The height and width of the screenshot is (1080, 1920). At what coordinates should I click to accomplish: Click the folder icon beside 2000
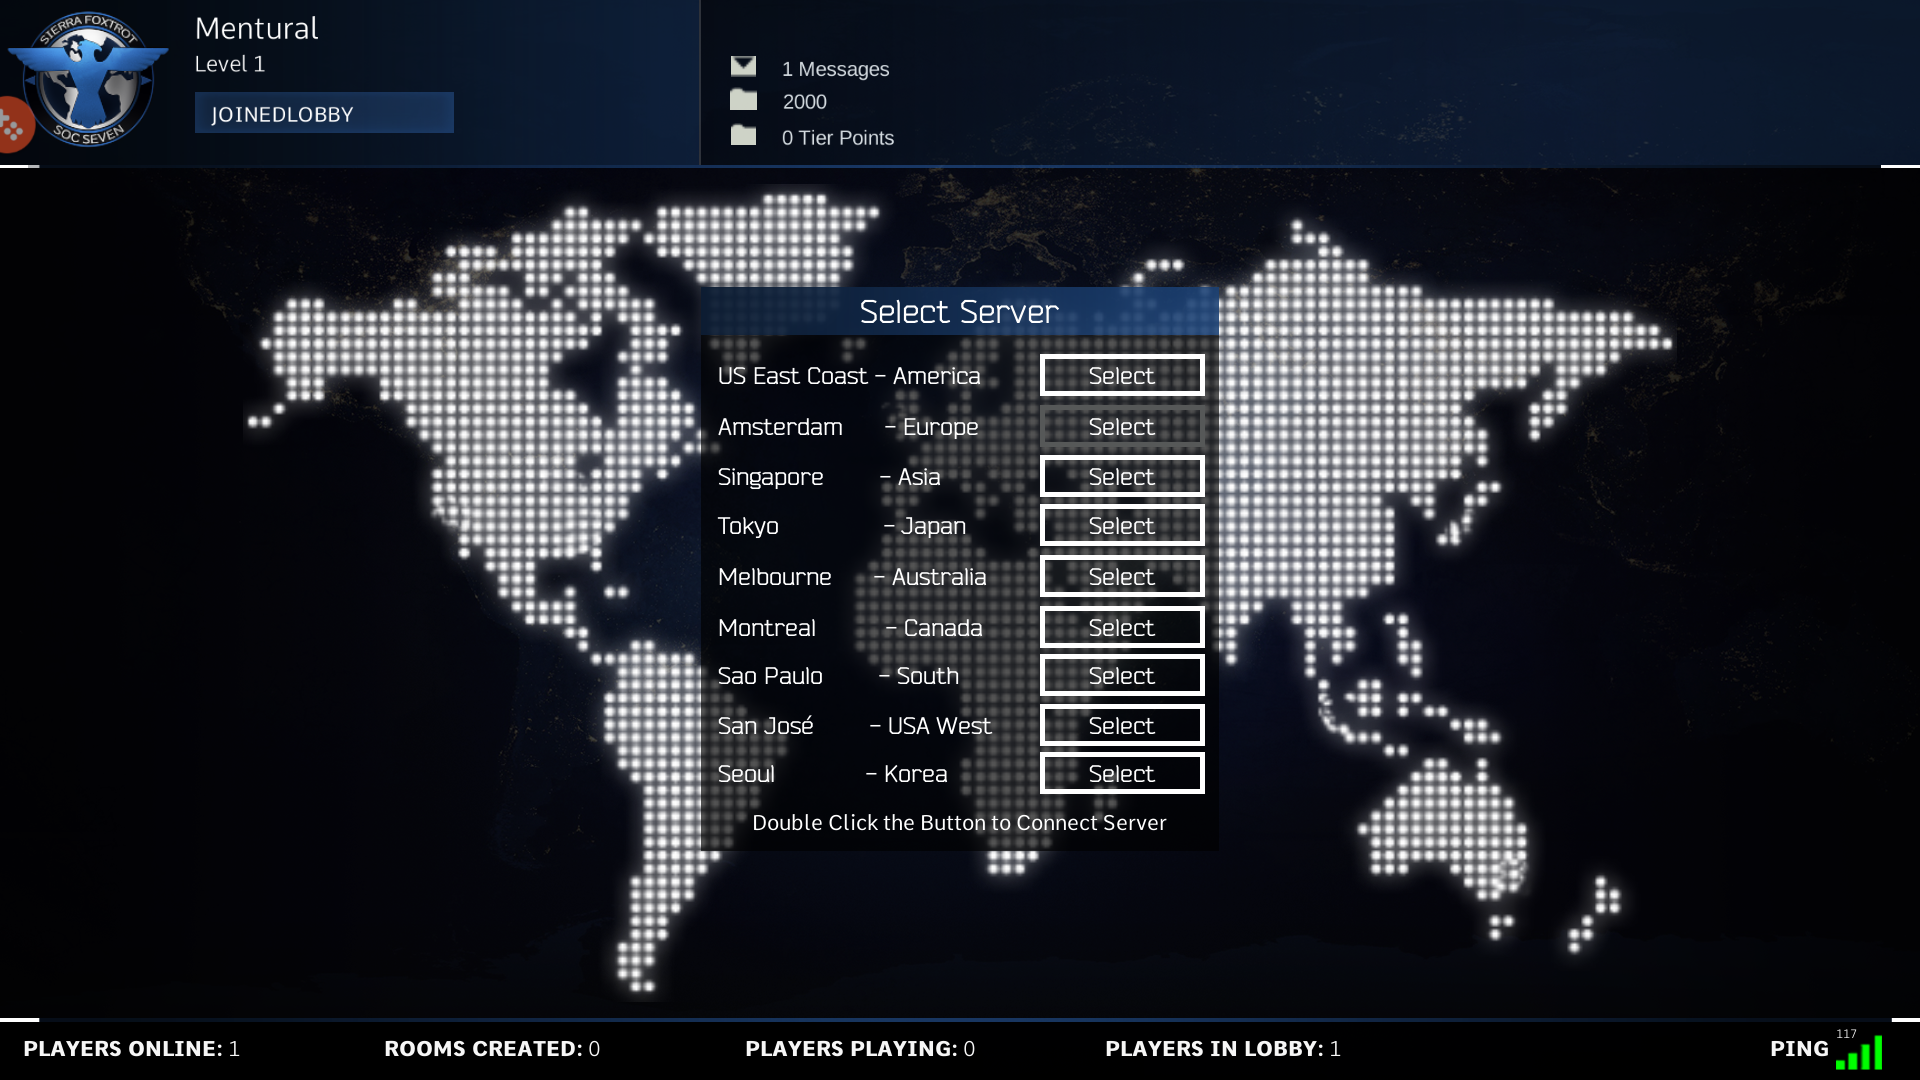(x=743, y=100)
